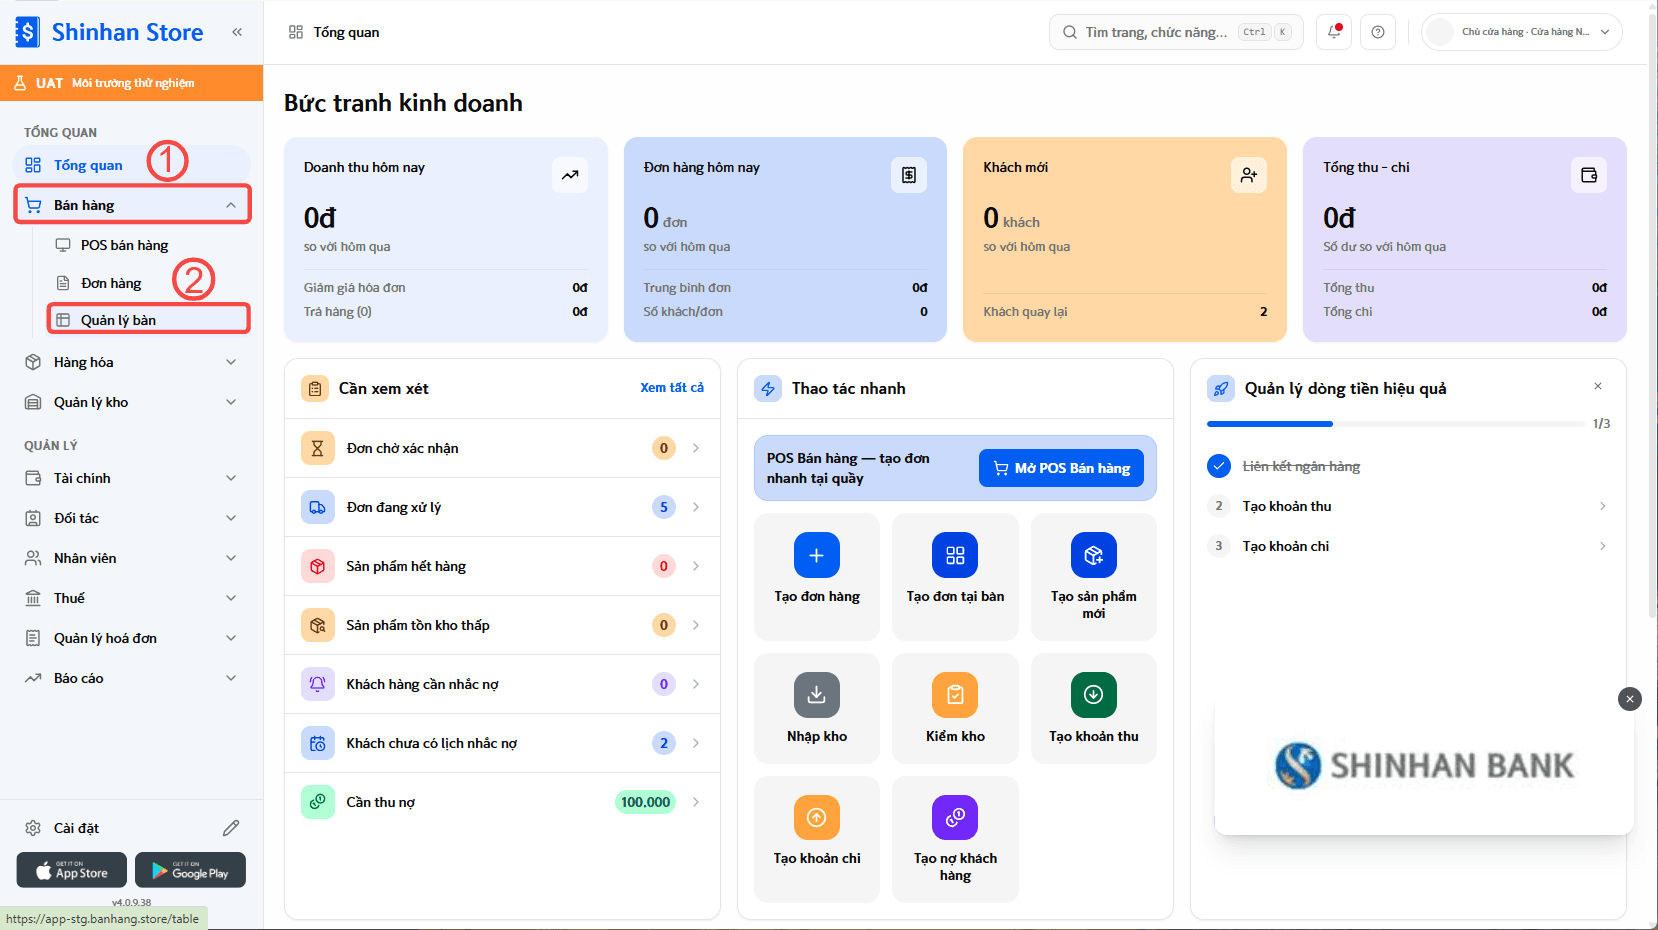This screenshot has width=1658, height=930.
Task: Collapse the sidebar with the double-chevron icon
Action: click(x=237, y=32)
